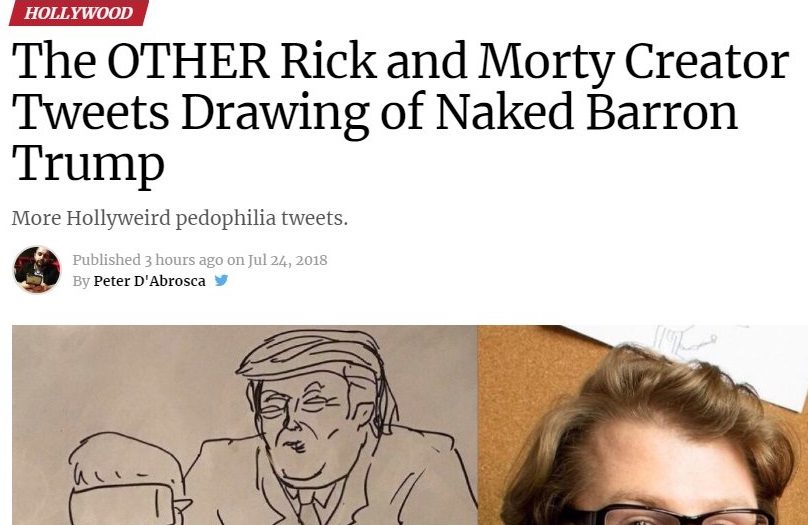
Task: Click the author's Twitter bird icon
Action: (x=221, y=281)
